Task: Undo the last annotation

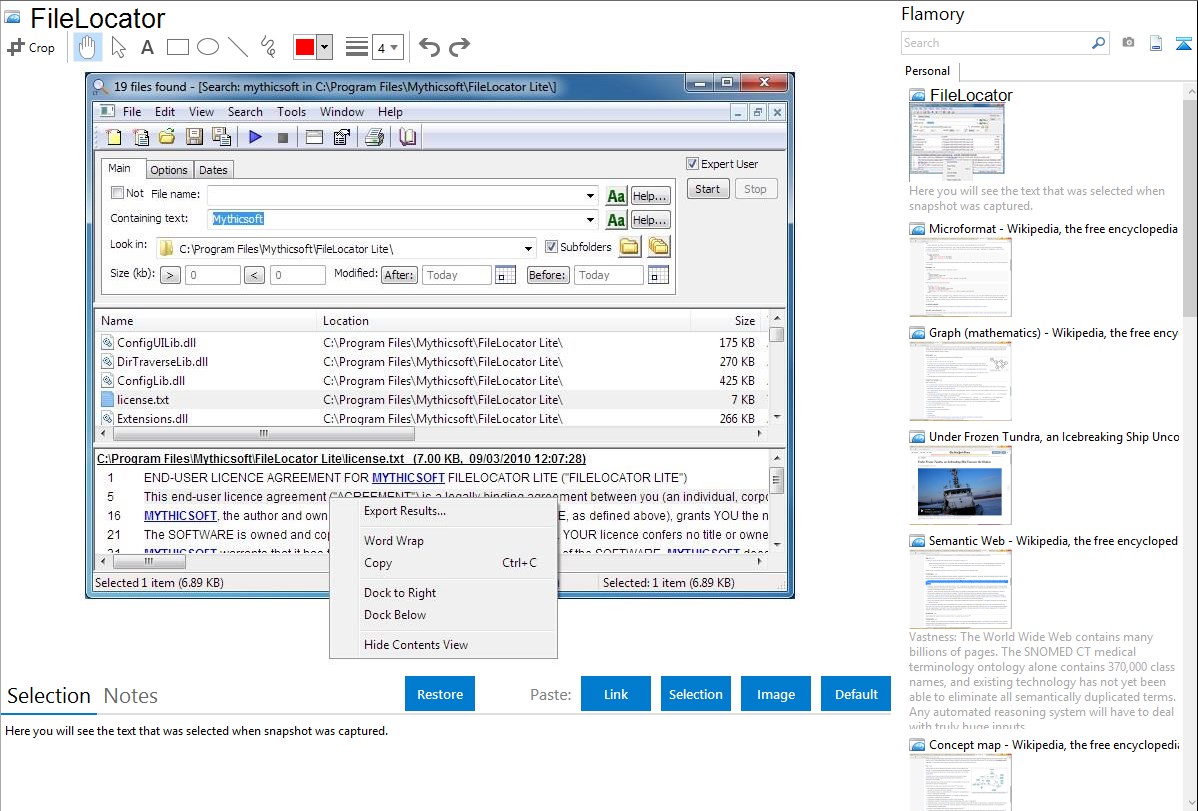Action: (x=429, y=47)
